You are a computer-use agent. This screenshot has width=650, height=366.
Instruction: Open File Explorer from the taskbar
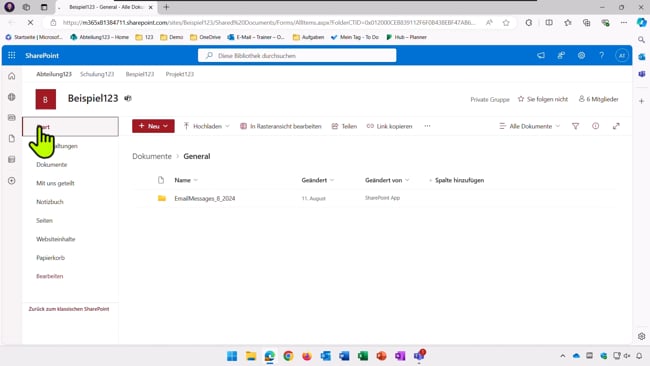point(251,356)
